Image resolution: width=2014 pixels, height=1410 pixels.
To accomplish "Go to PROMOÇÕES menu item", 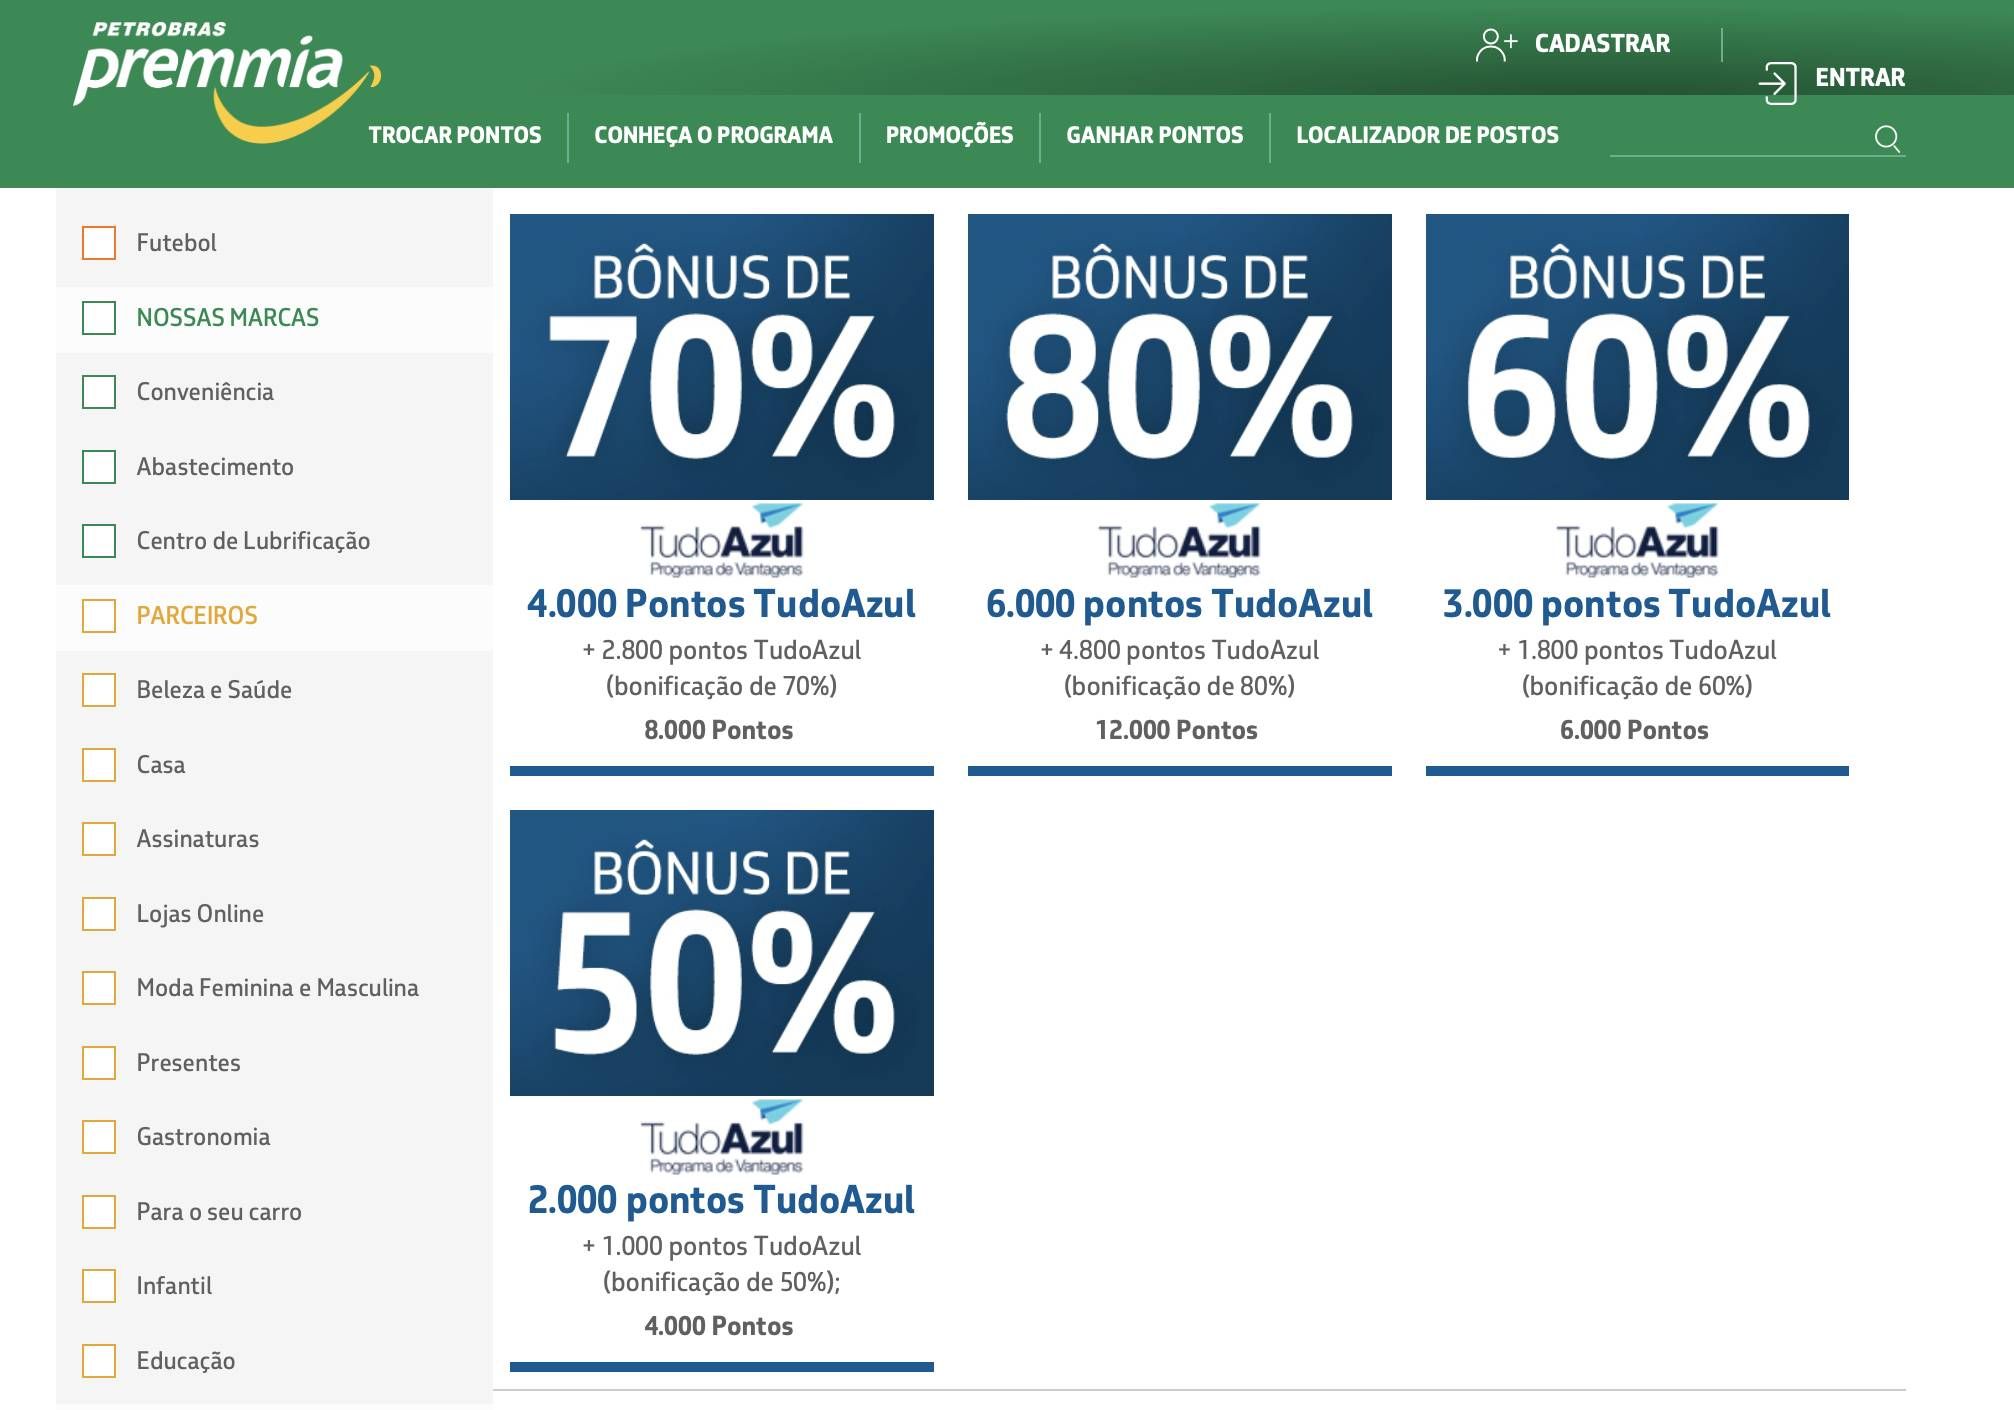I will point(949,135).
